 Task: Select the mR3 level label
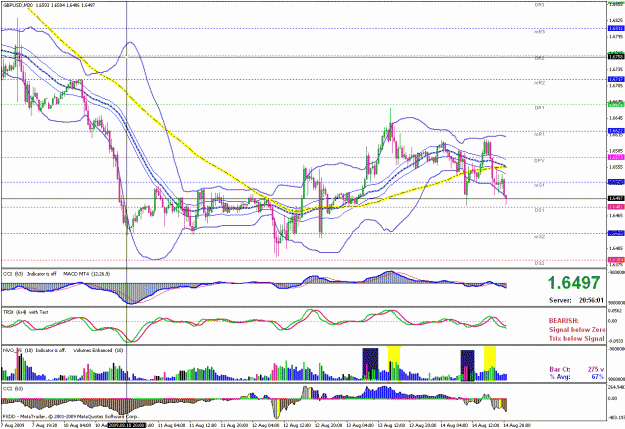(539, 31)
